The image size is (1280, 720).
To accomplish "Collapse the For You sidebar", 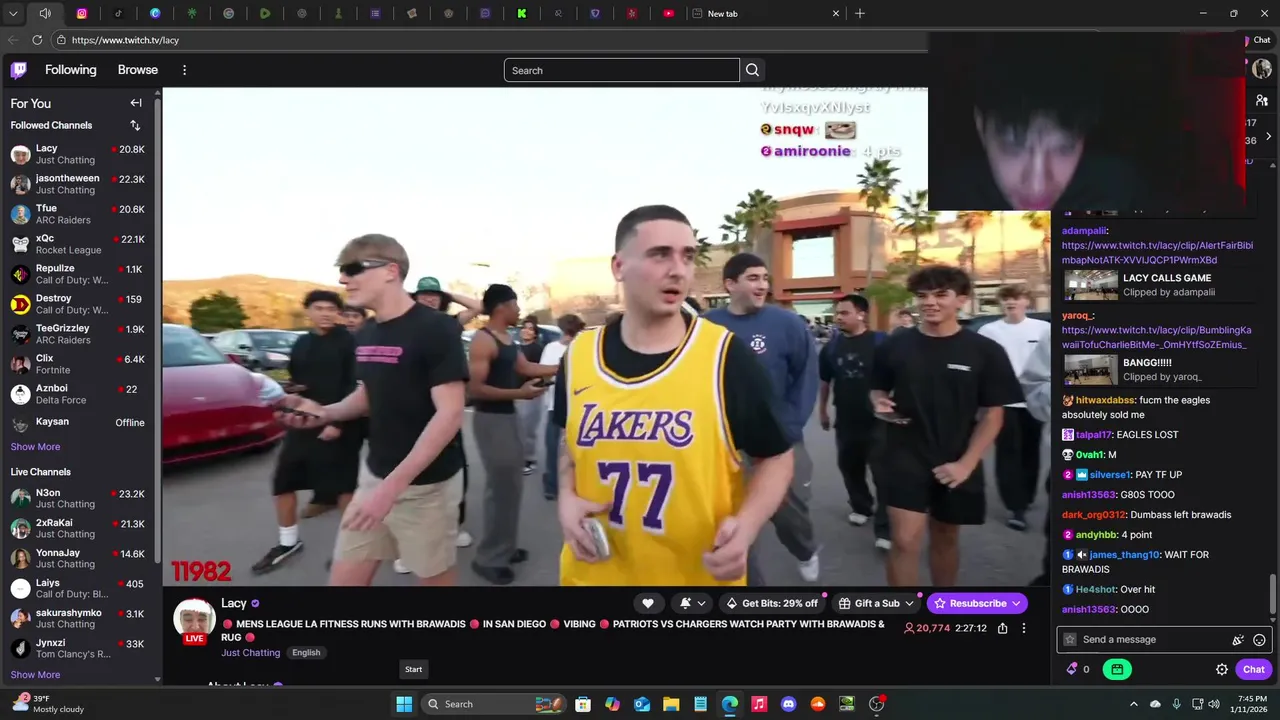I will coord(136,103).
